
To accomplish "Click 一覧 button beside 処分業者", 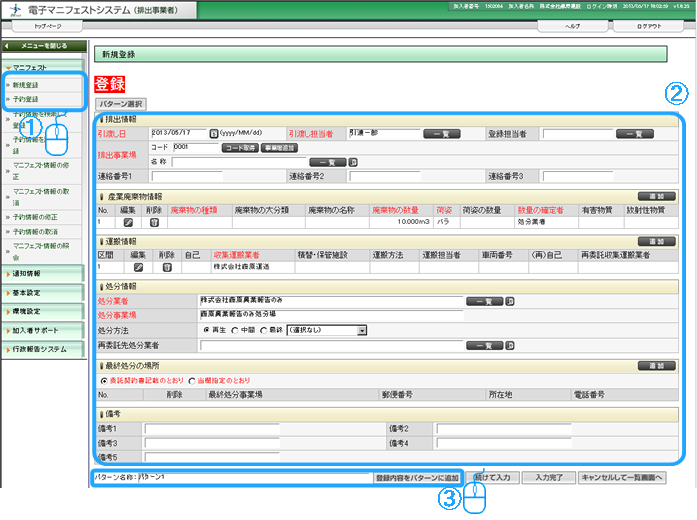I will pyautogui.click(x=485, y=301).
